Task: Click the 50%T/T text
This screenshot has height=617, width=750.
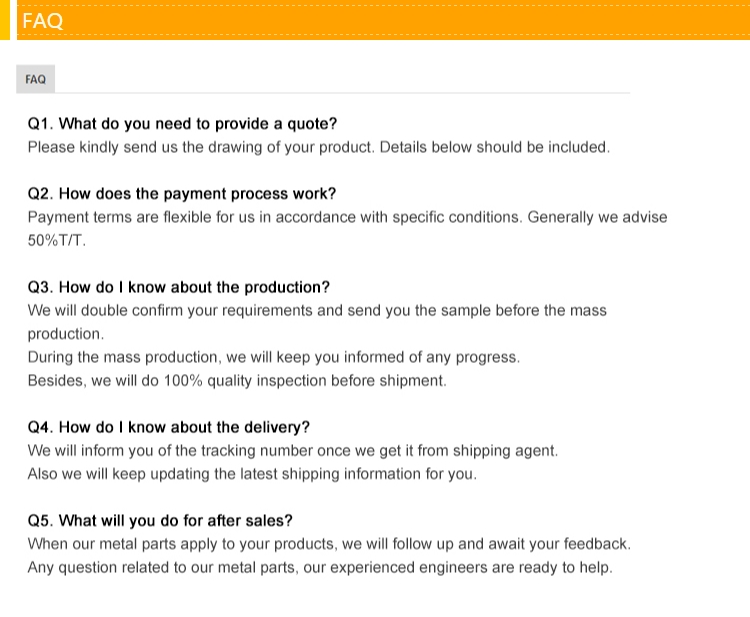Action: [57, 240]
